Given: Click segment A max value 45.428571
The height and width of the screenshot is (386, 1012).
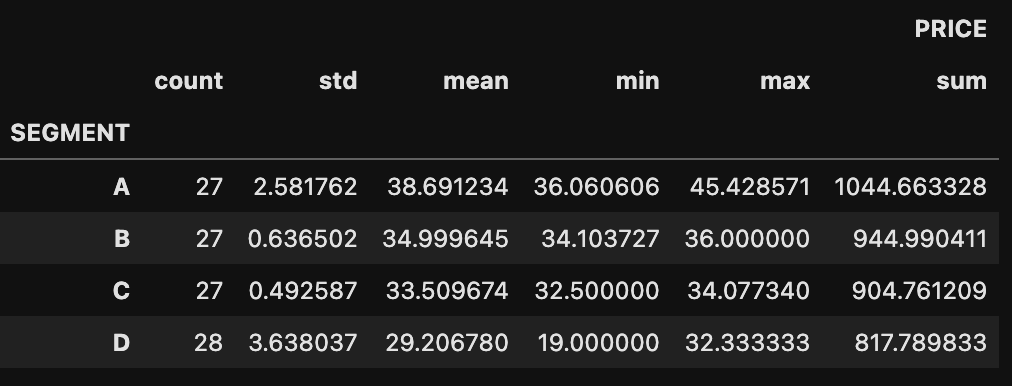Looking at the screenshot, I should 749,187.
